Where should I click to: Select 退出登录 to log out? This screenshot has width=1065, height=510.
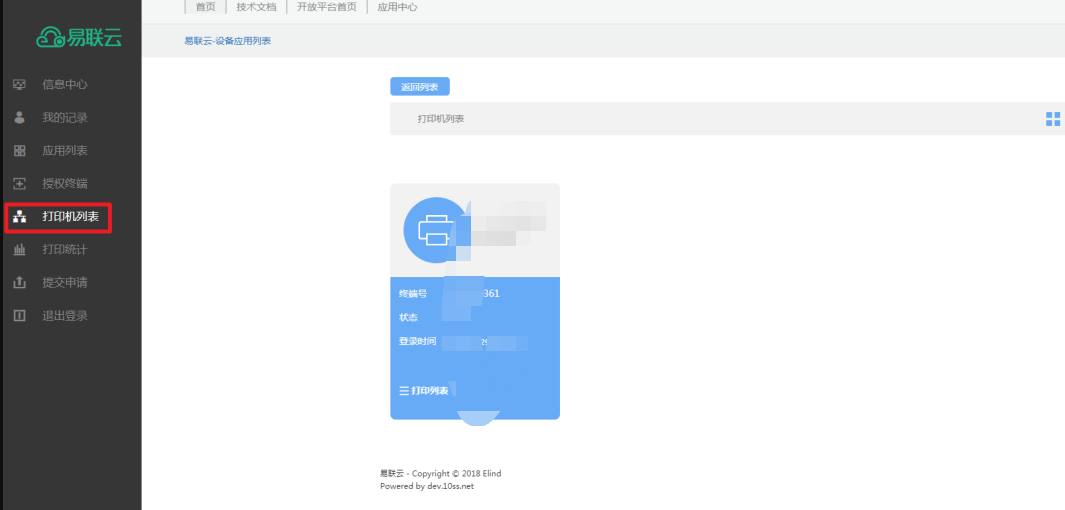click(x=65, y=316)
